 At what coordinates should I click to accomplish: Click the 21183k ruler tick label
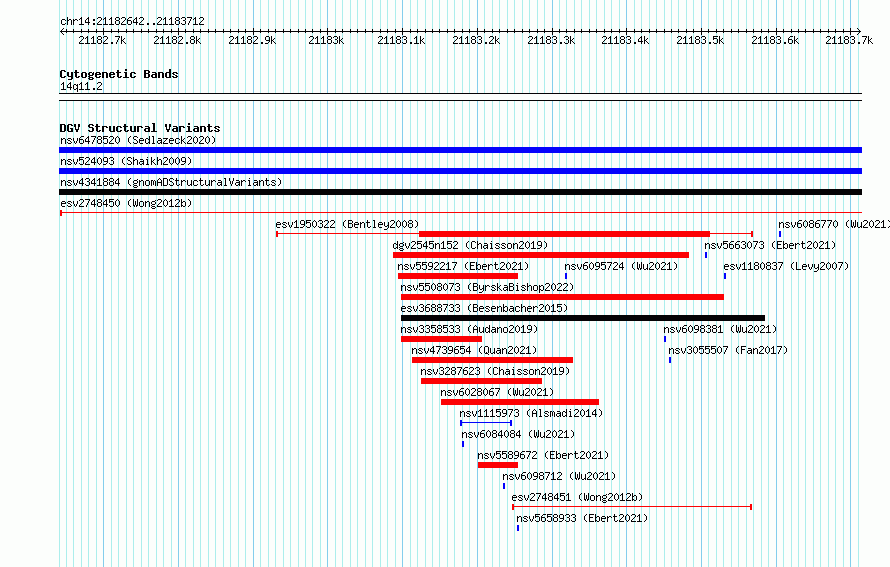pos(326,40)
